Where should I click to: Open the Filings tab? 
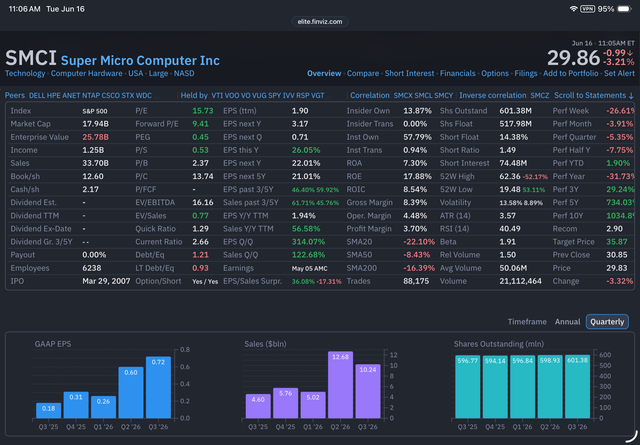click(526, 73)
